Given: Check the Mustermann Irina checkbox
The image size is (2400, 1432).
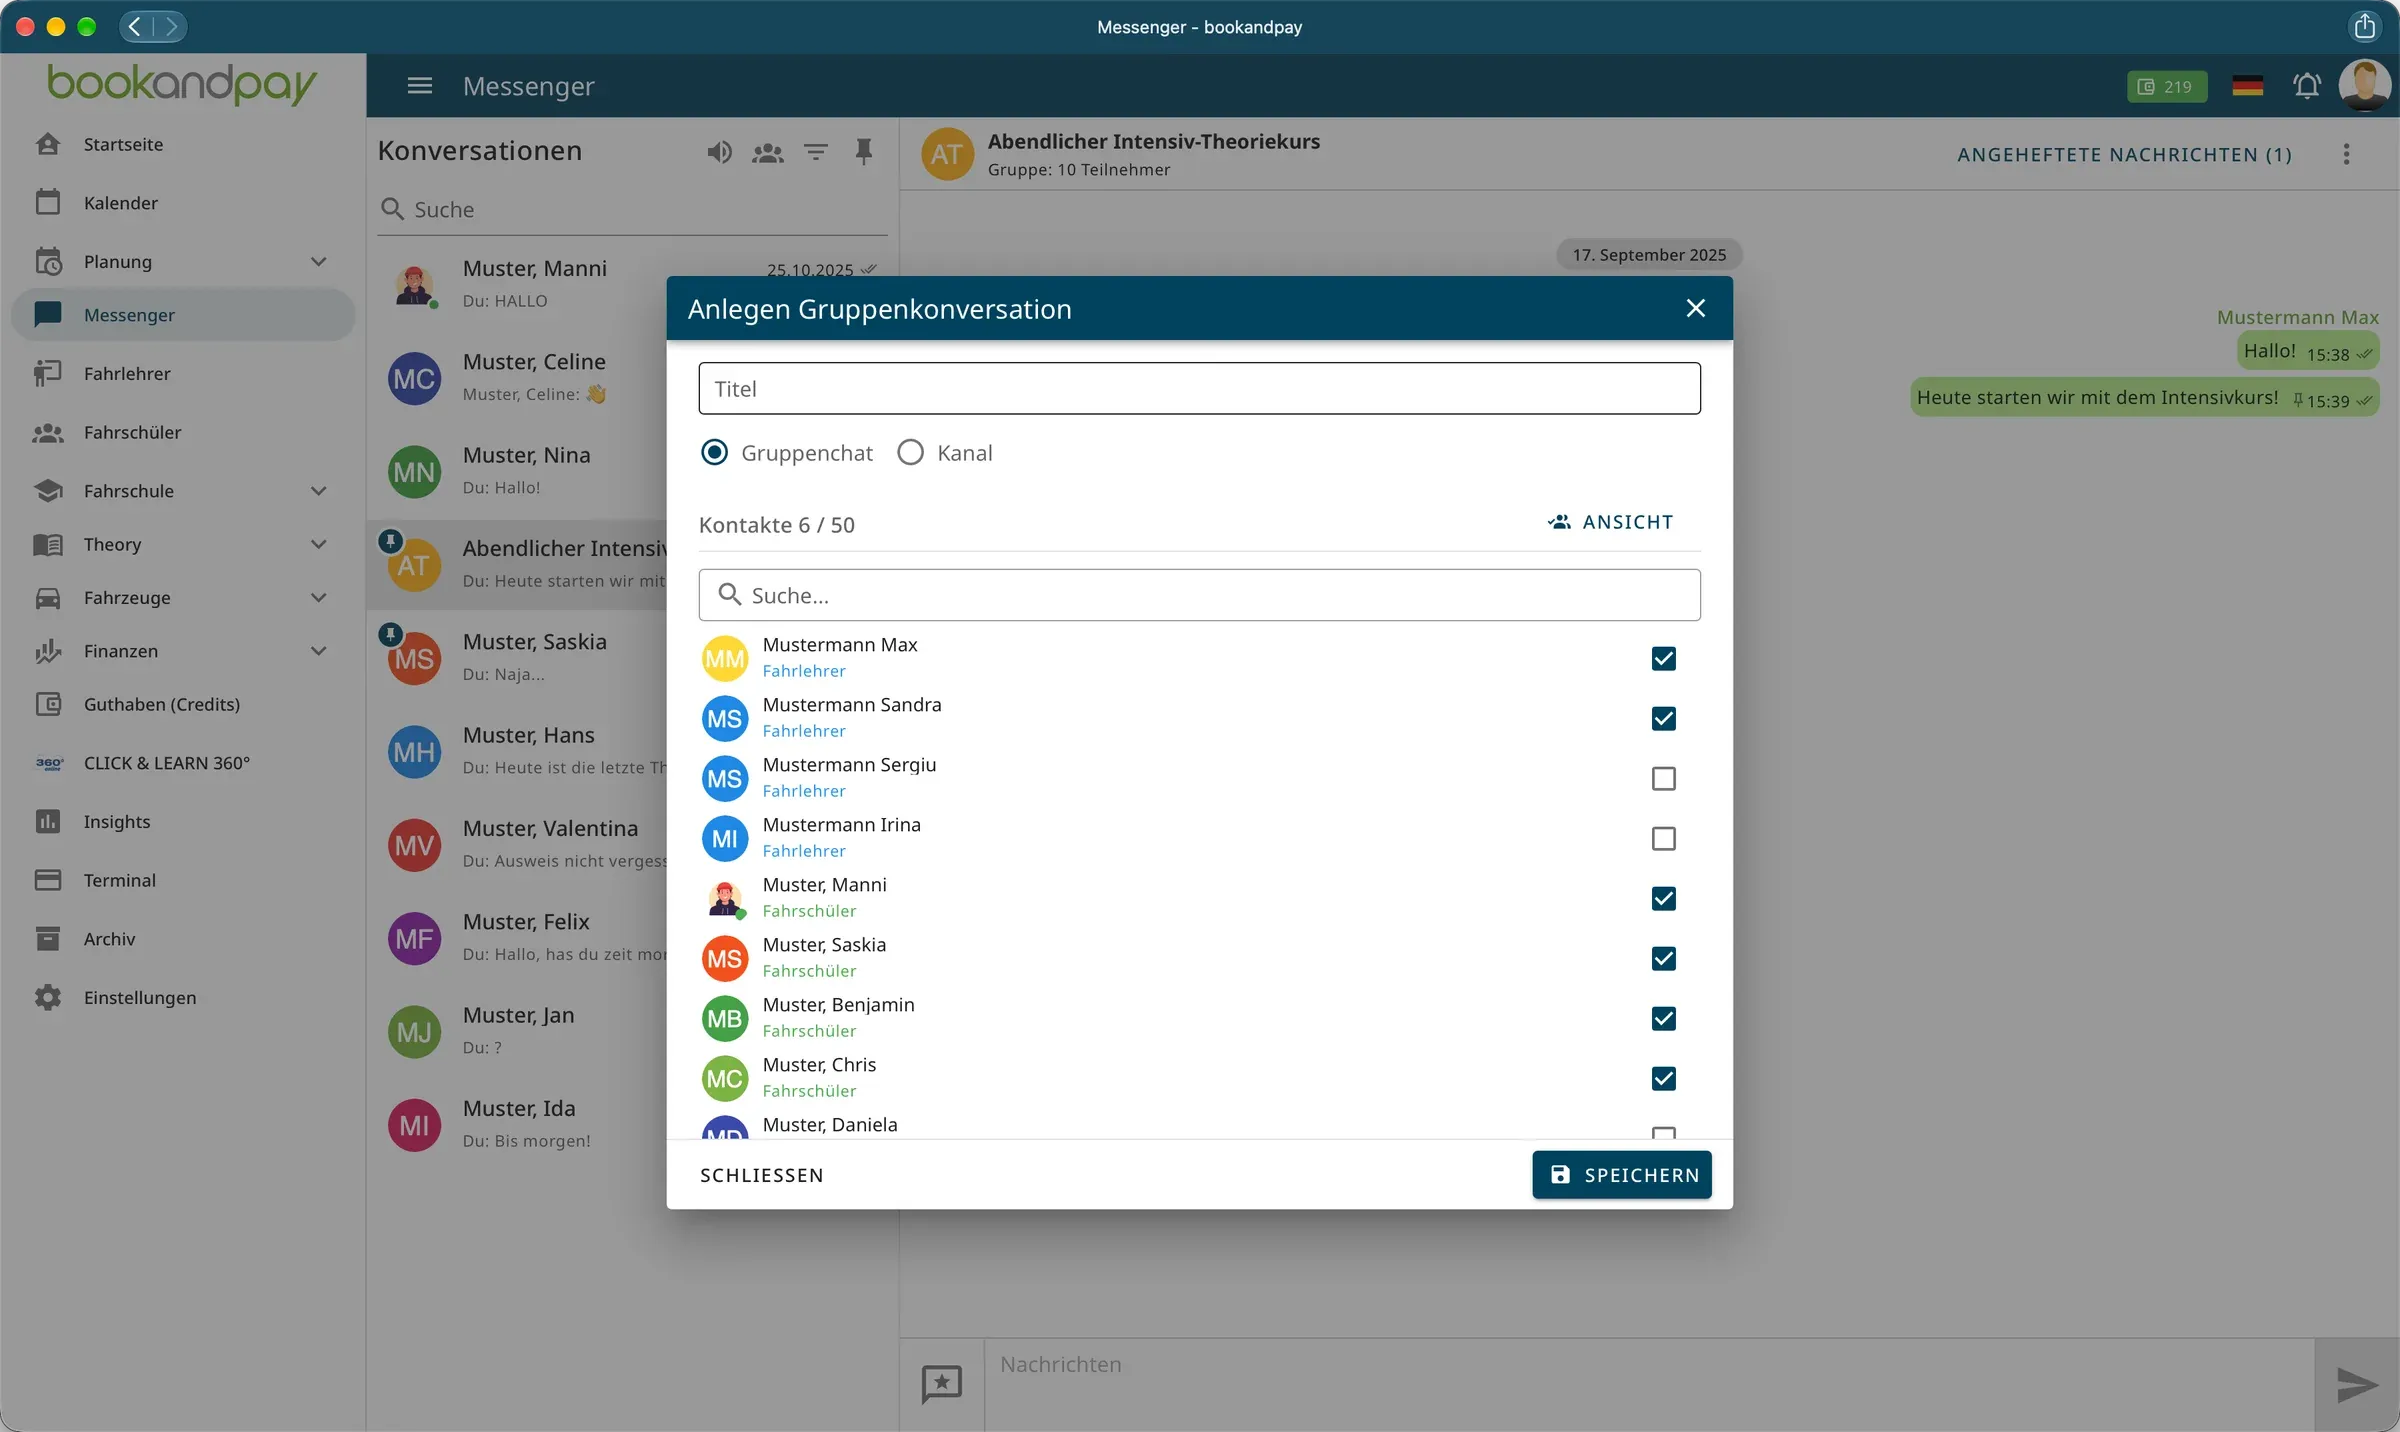Looking at the screenshot, I should [x=1663, y=838].
